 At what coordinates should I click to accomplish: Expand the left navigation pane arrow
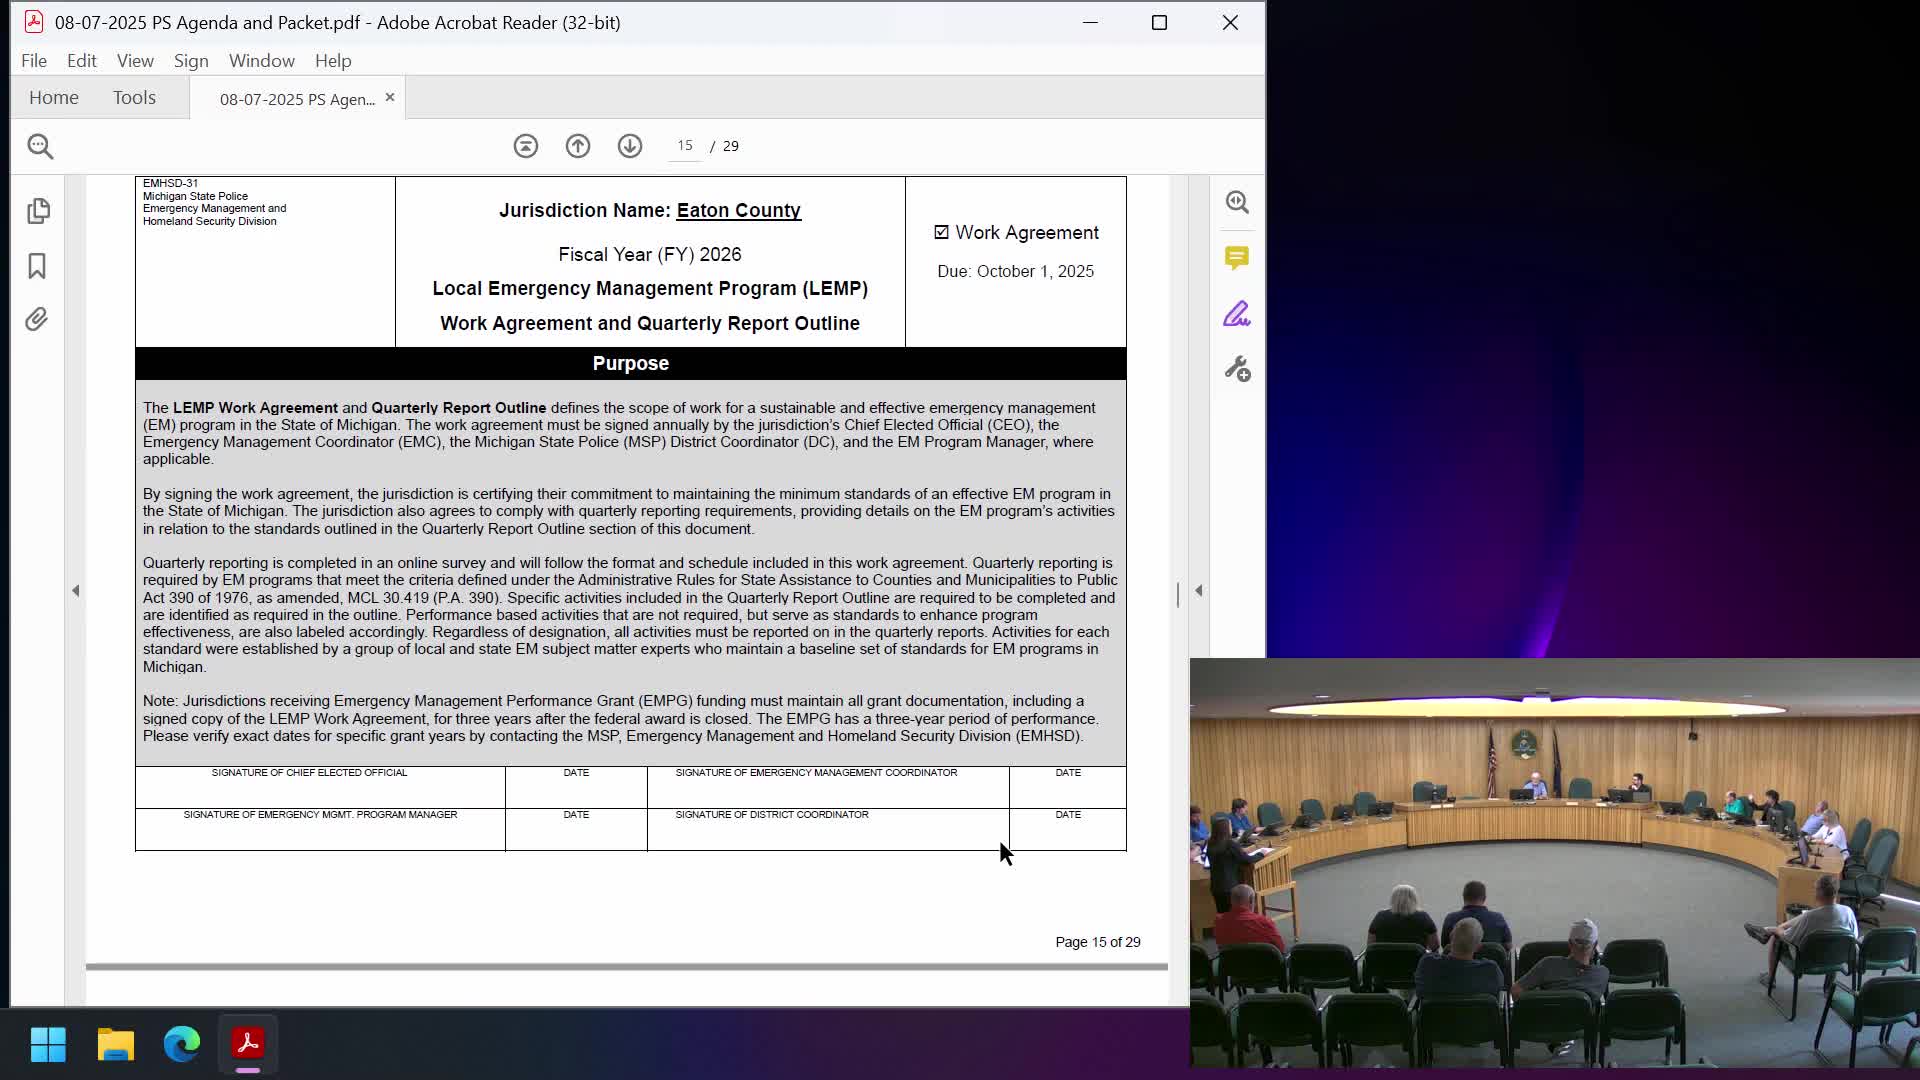[76, 591]
